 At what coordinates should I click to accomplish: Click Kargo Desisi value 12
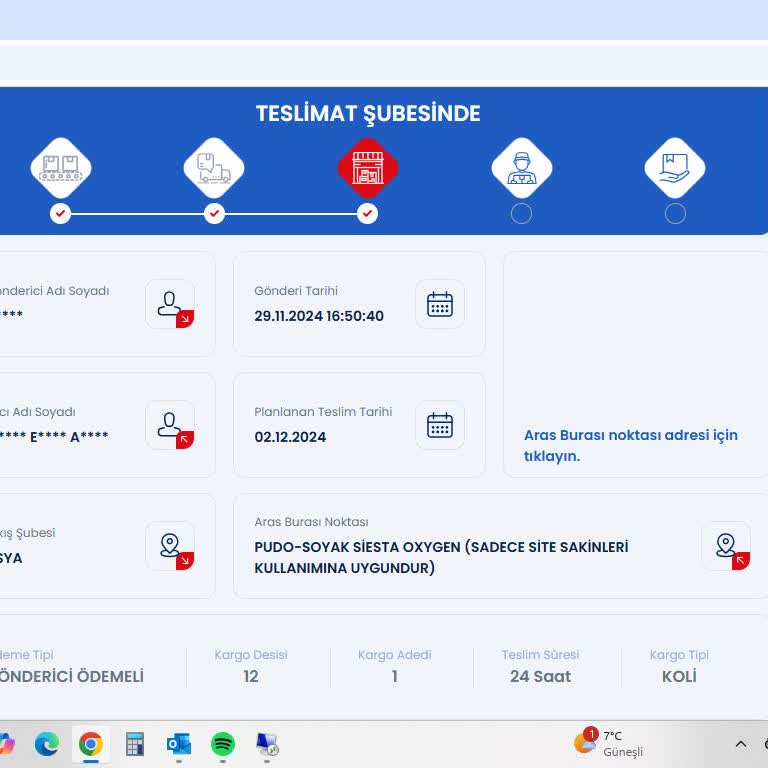coord(251,676)
